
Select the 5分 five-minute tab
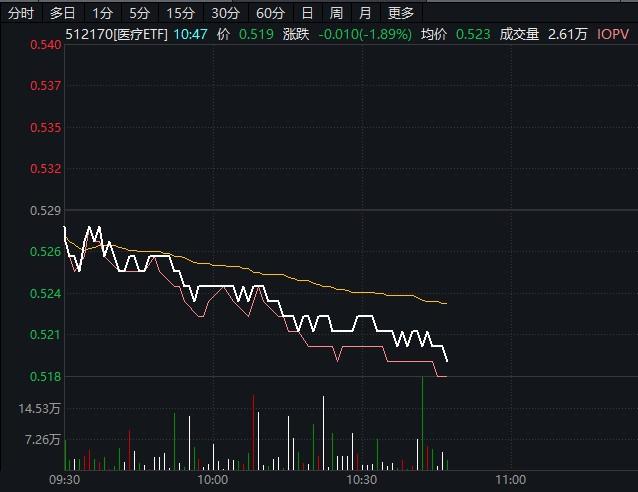139,14
